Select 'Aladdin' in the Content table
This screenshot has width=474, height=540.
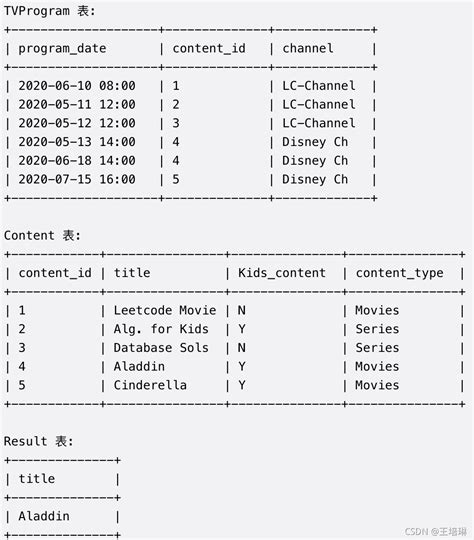pyautogui.click(x=139, y=366)
